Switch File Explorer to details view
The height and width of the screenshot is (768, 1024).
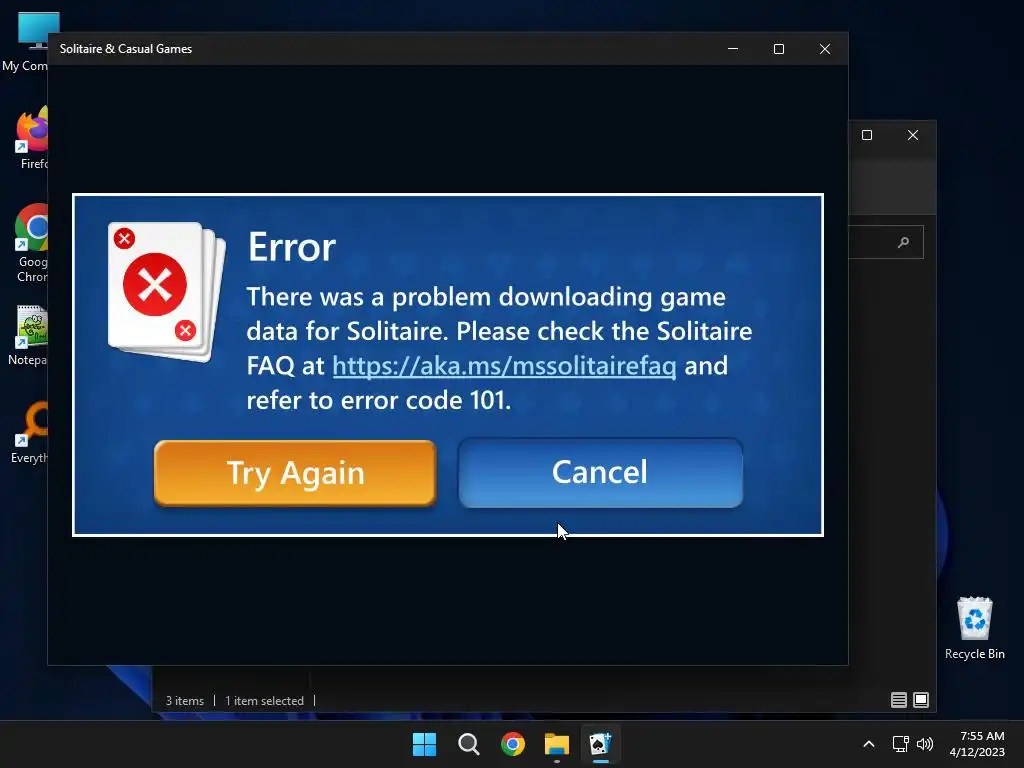coord(899,700)
